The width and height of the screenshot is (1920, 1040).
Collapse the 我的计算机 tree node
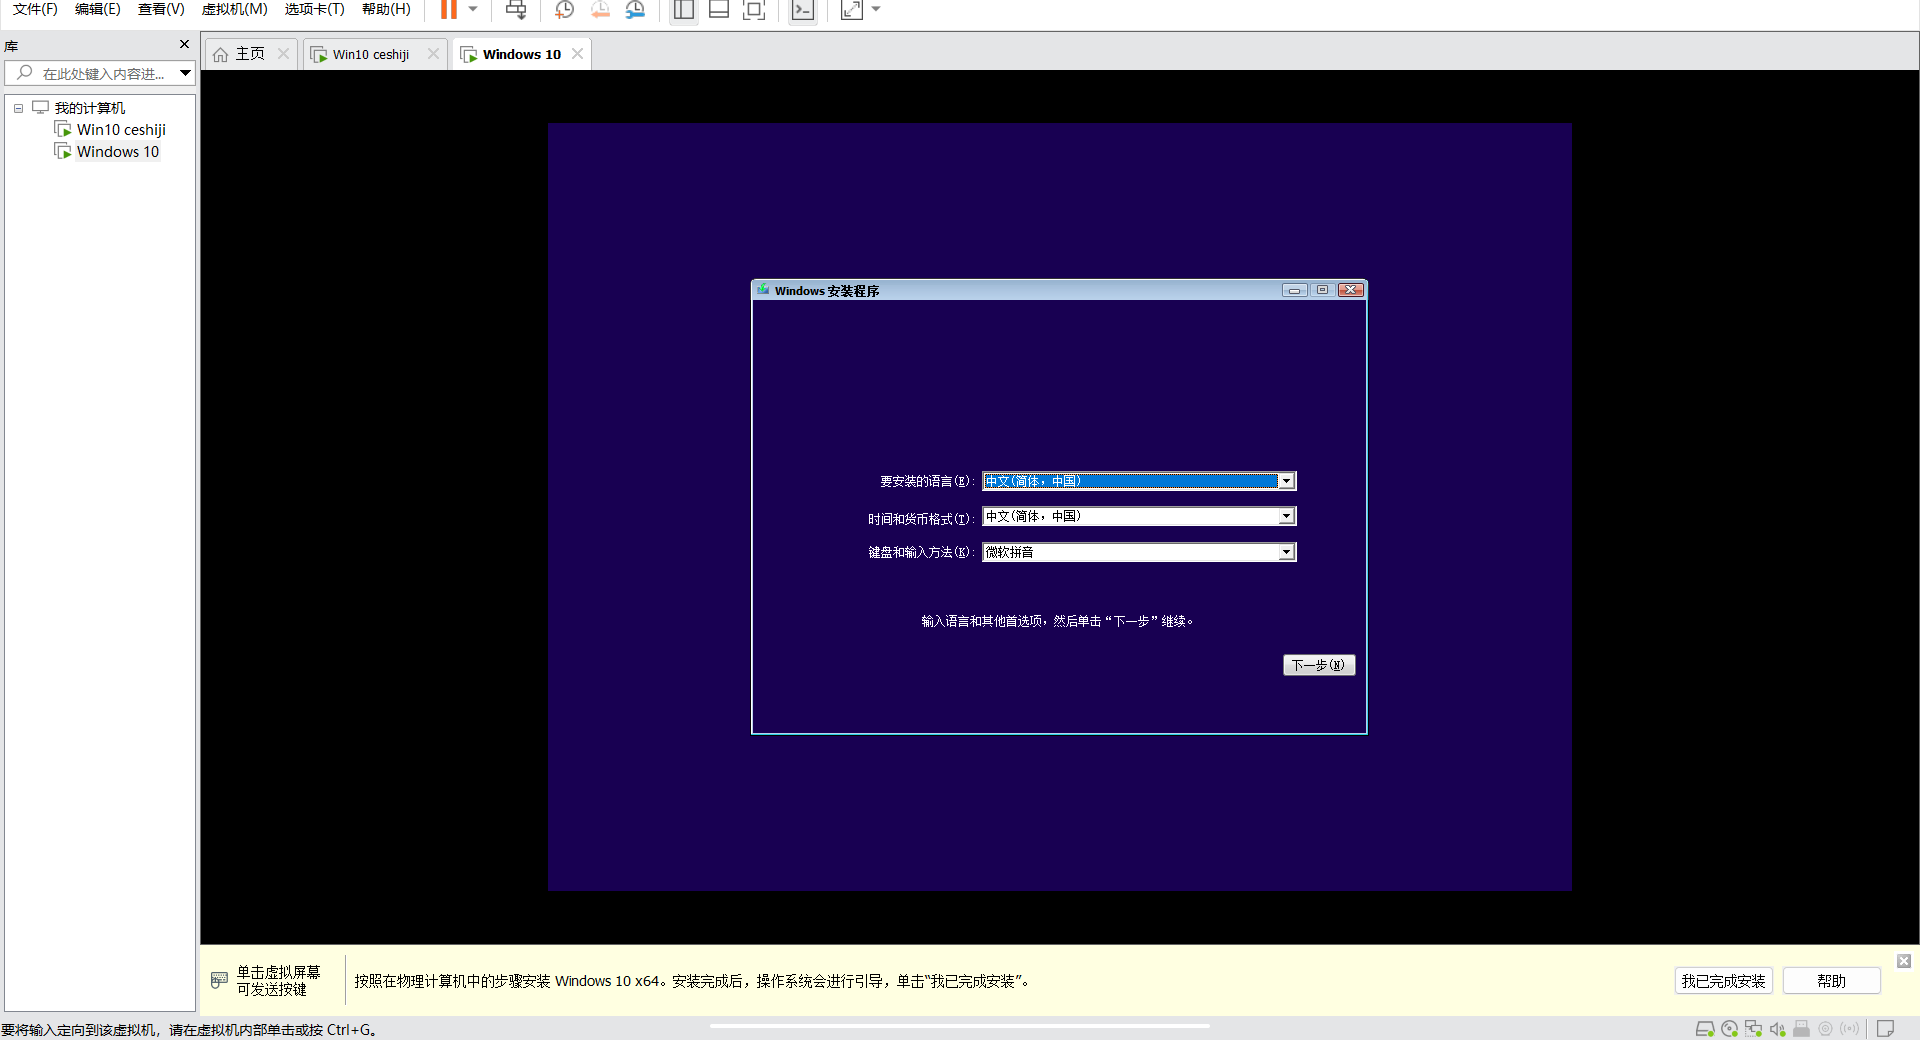tap(18, 108)
